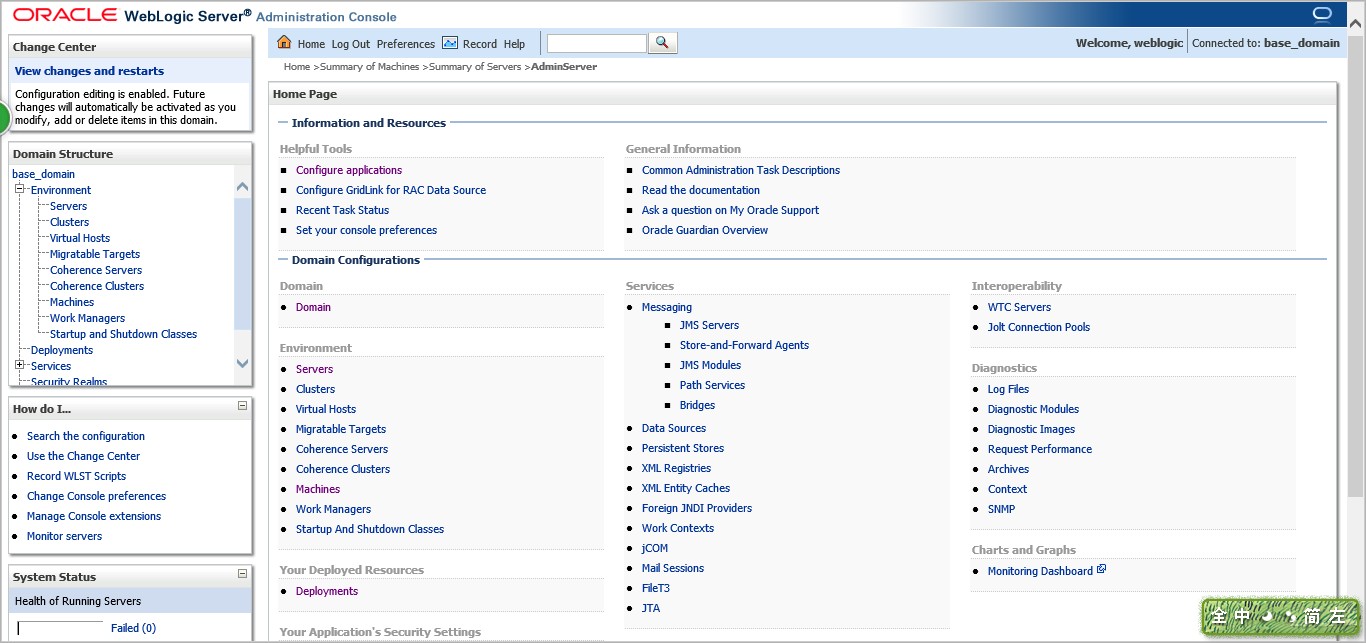Click the Oracle logo icon at top right
The image size is (1366, 643).
(1321, 14)
